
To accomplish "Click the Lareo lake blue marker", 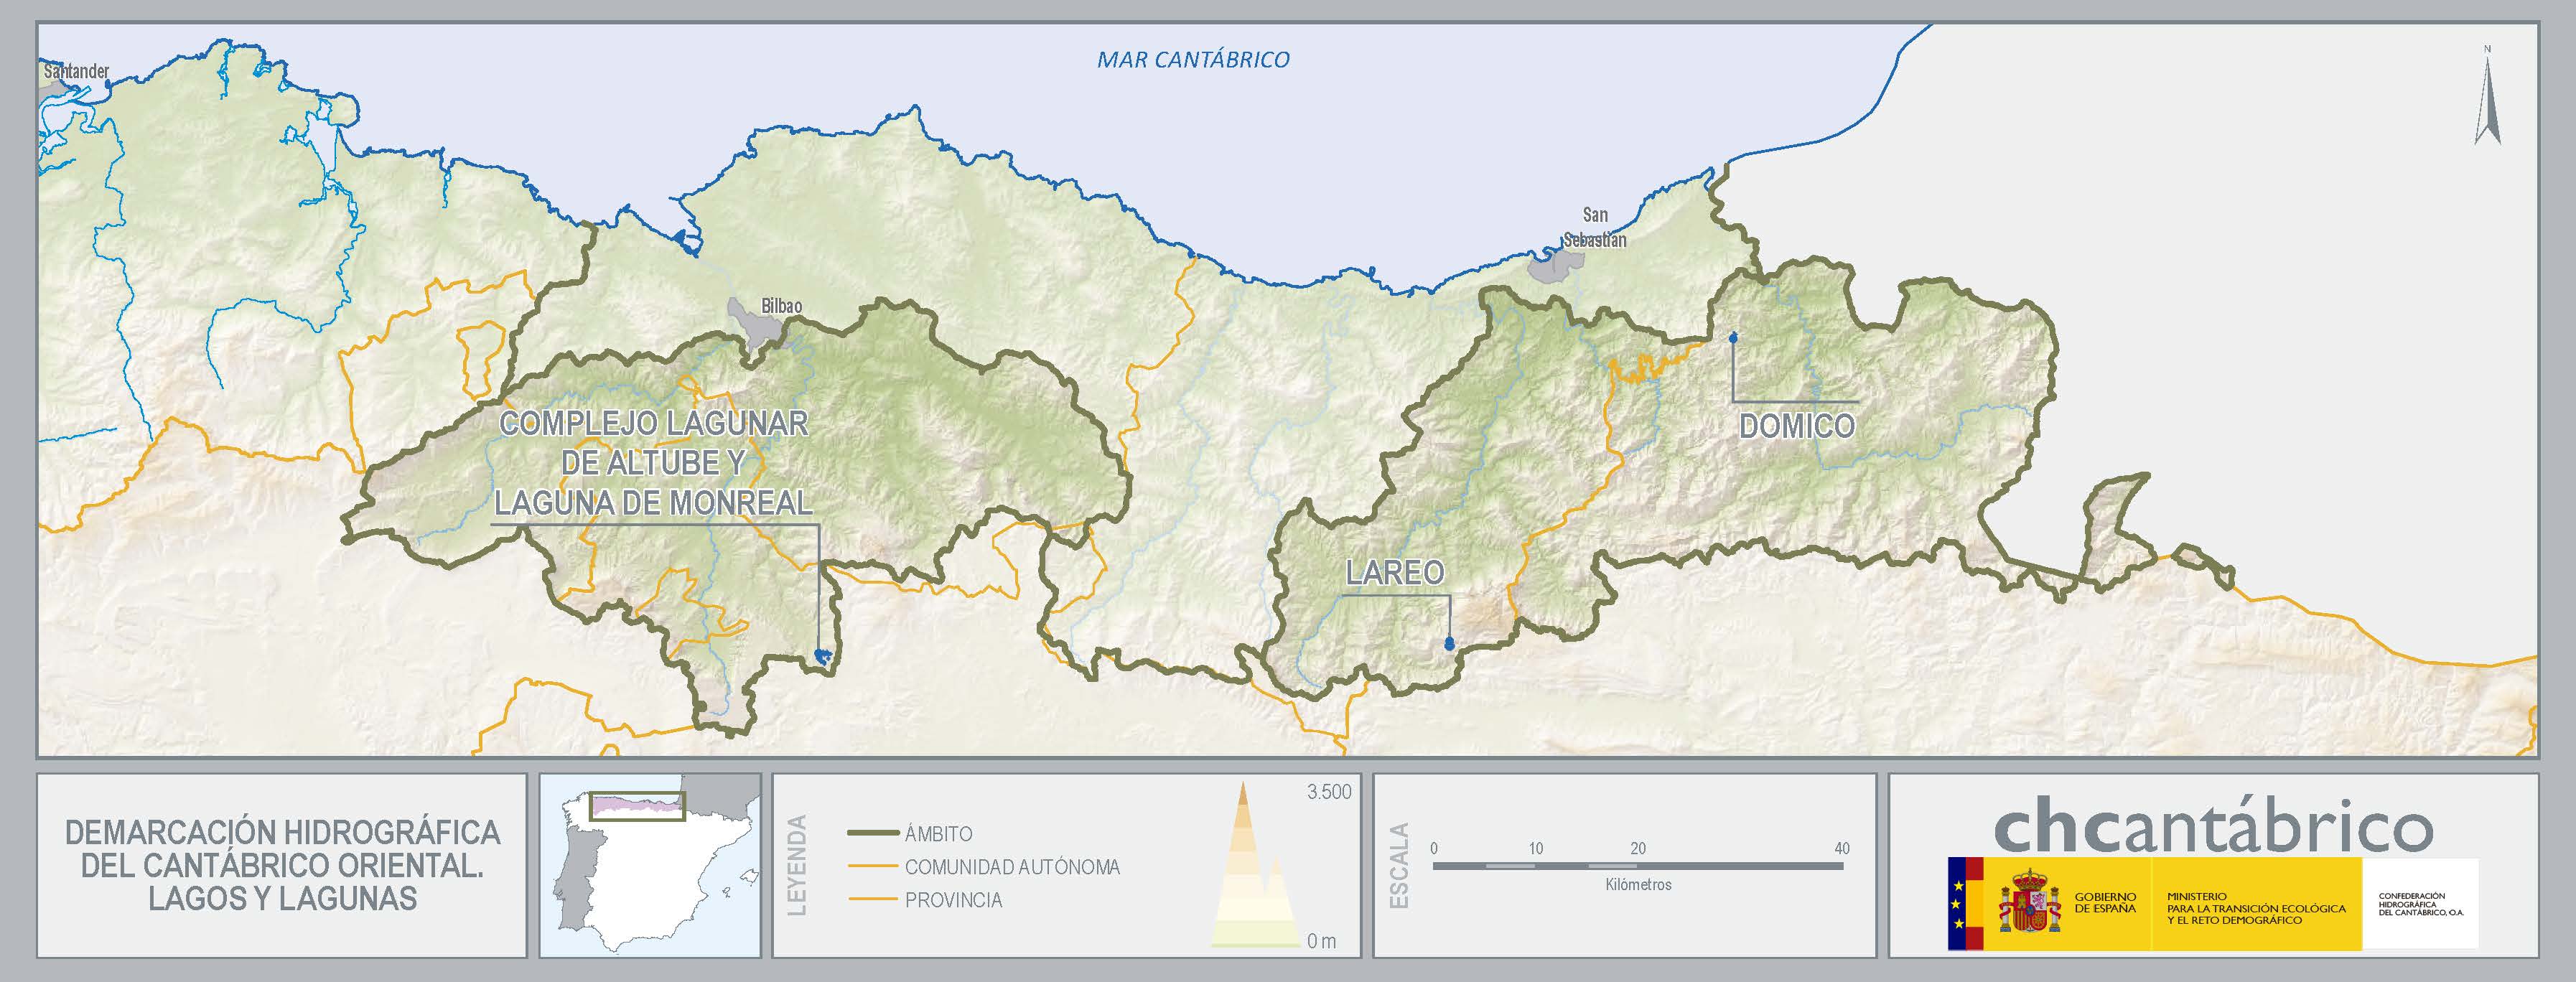I will [x=1449, y=644].
